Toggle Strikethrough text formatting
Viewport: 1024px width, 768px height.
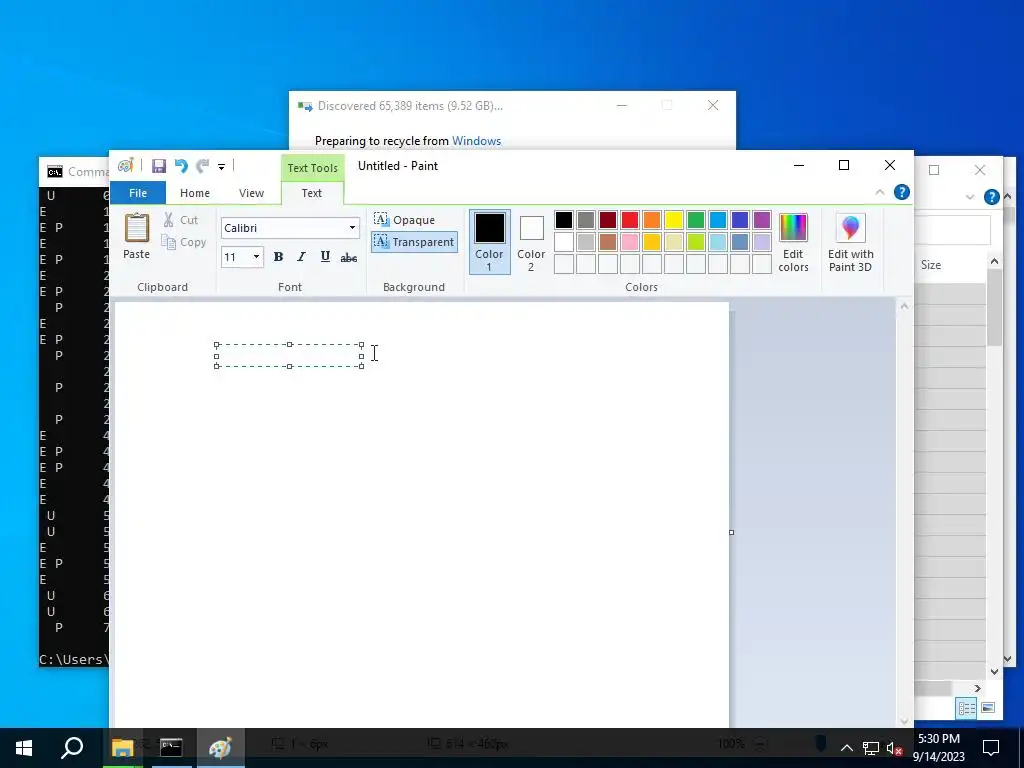[x=349, y=257]
